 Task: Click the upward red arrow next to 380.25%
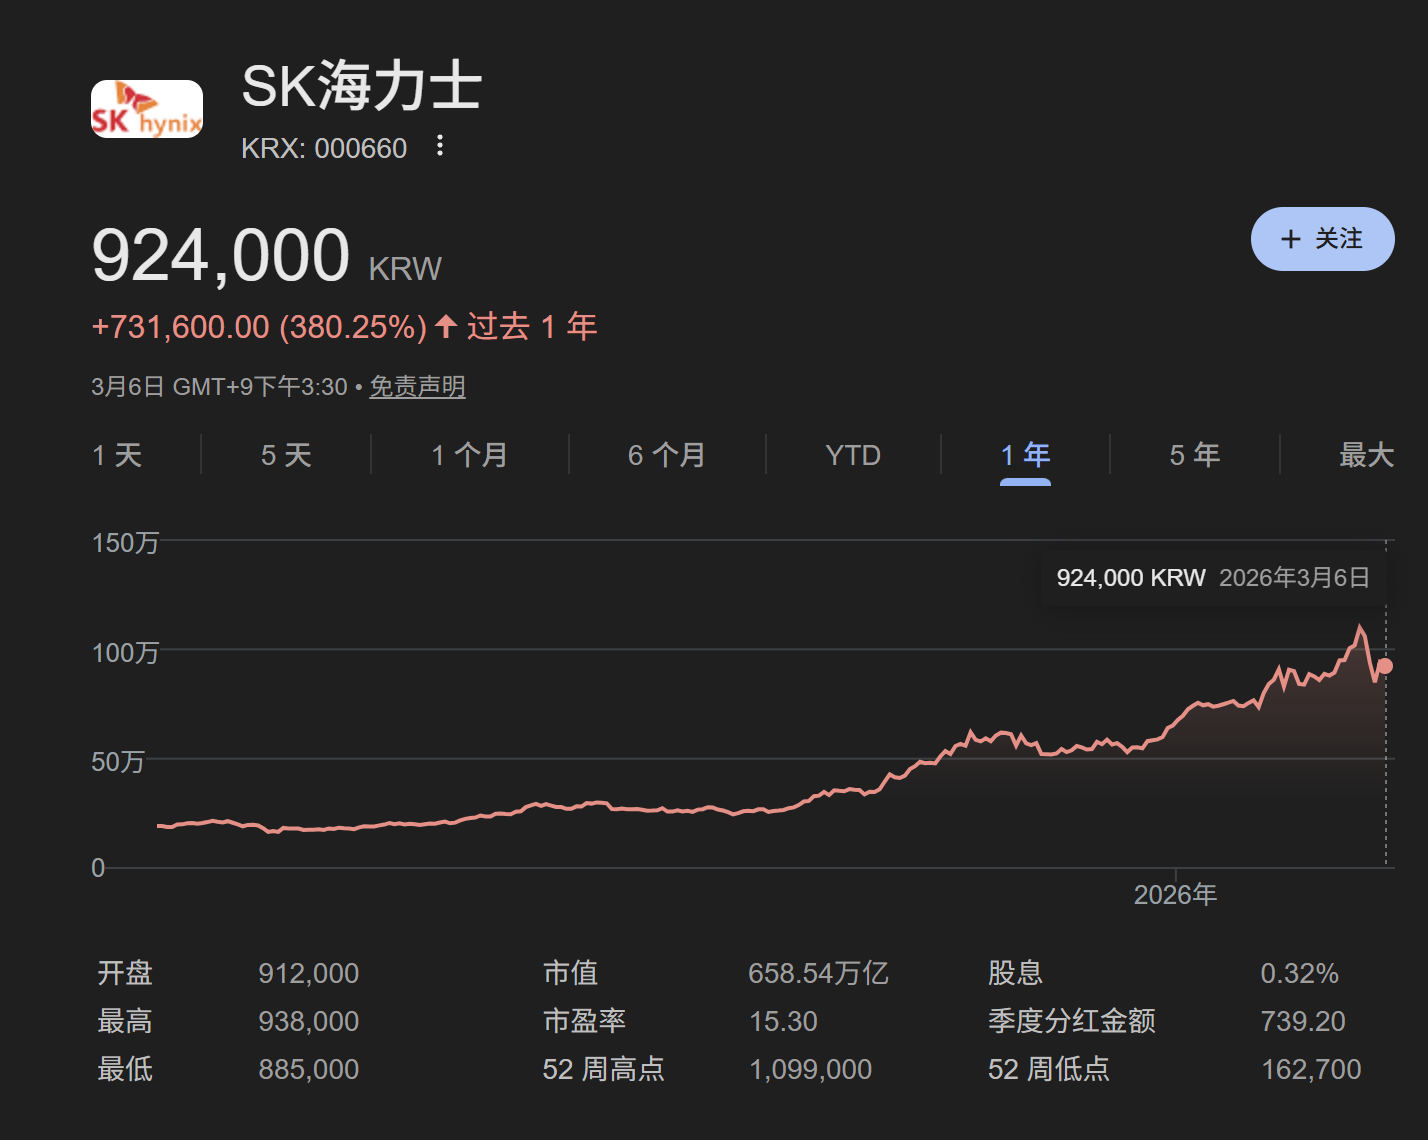pyautogui.click(x=446, y=325)
